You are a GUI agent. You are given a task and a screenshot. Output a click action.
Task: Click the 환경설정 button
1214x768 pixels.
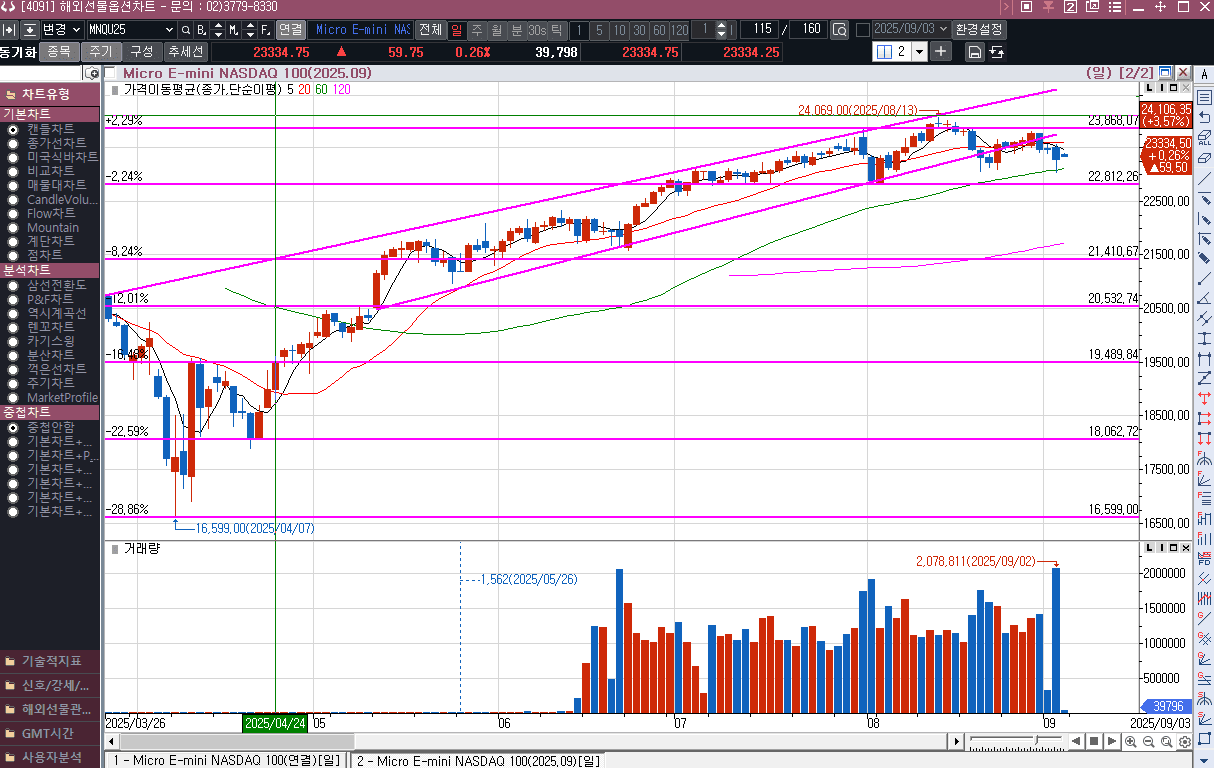coord(979,29)
